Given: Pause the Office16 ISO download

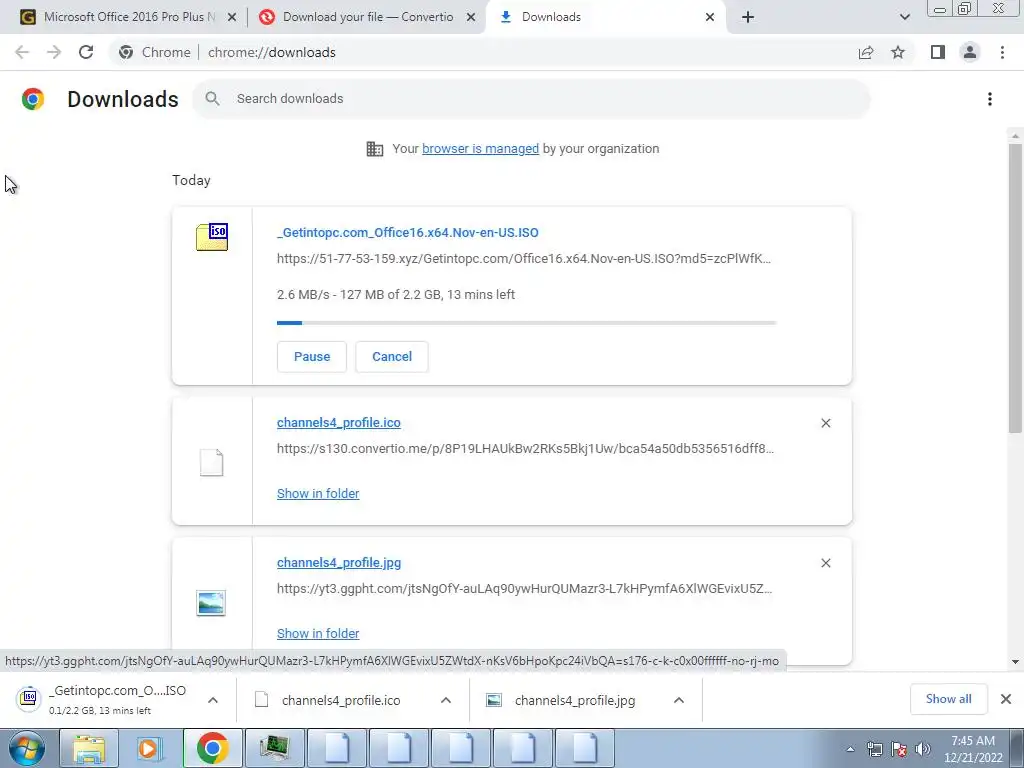Looking at the screenshot, I should 312,357.
